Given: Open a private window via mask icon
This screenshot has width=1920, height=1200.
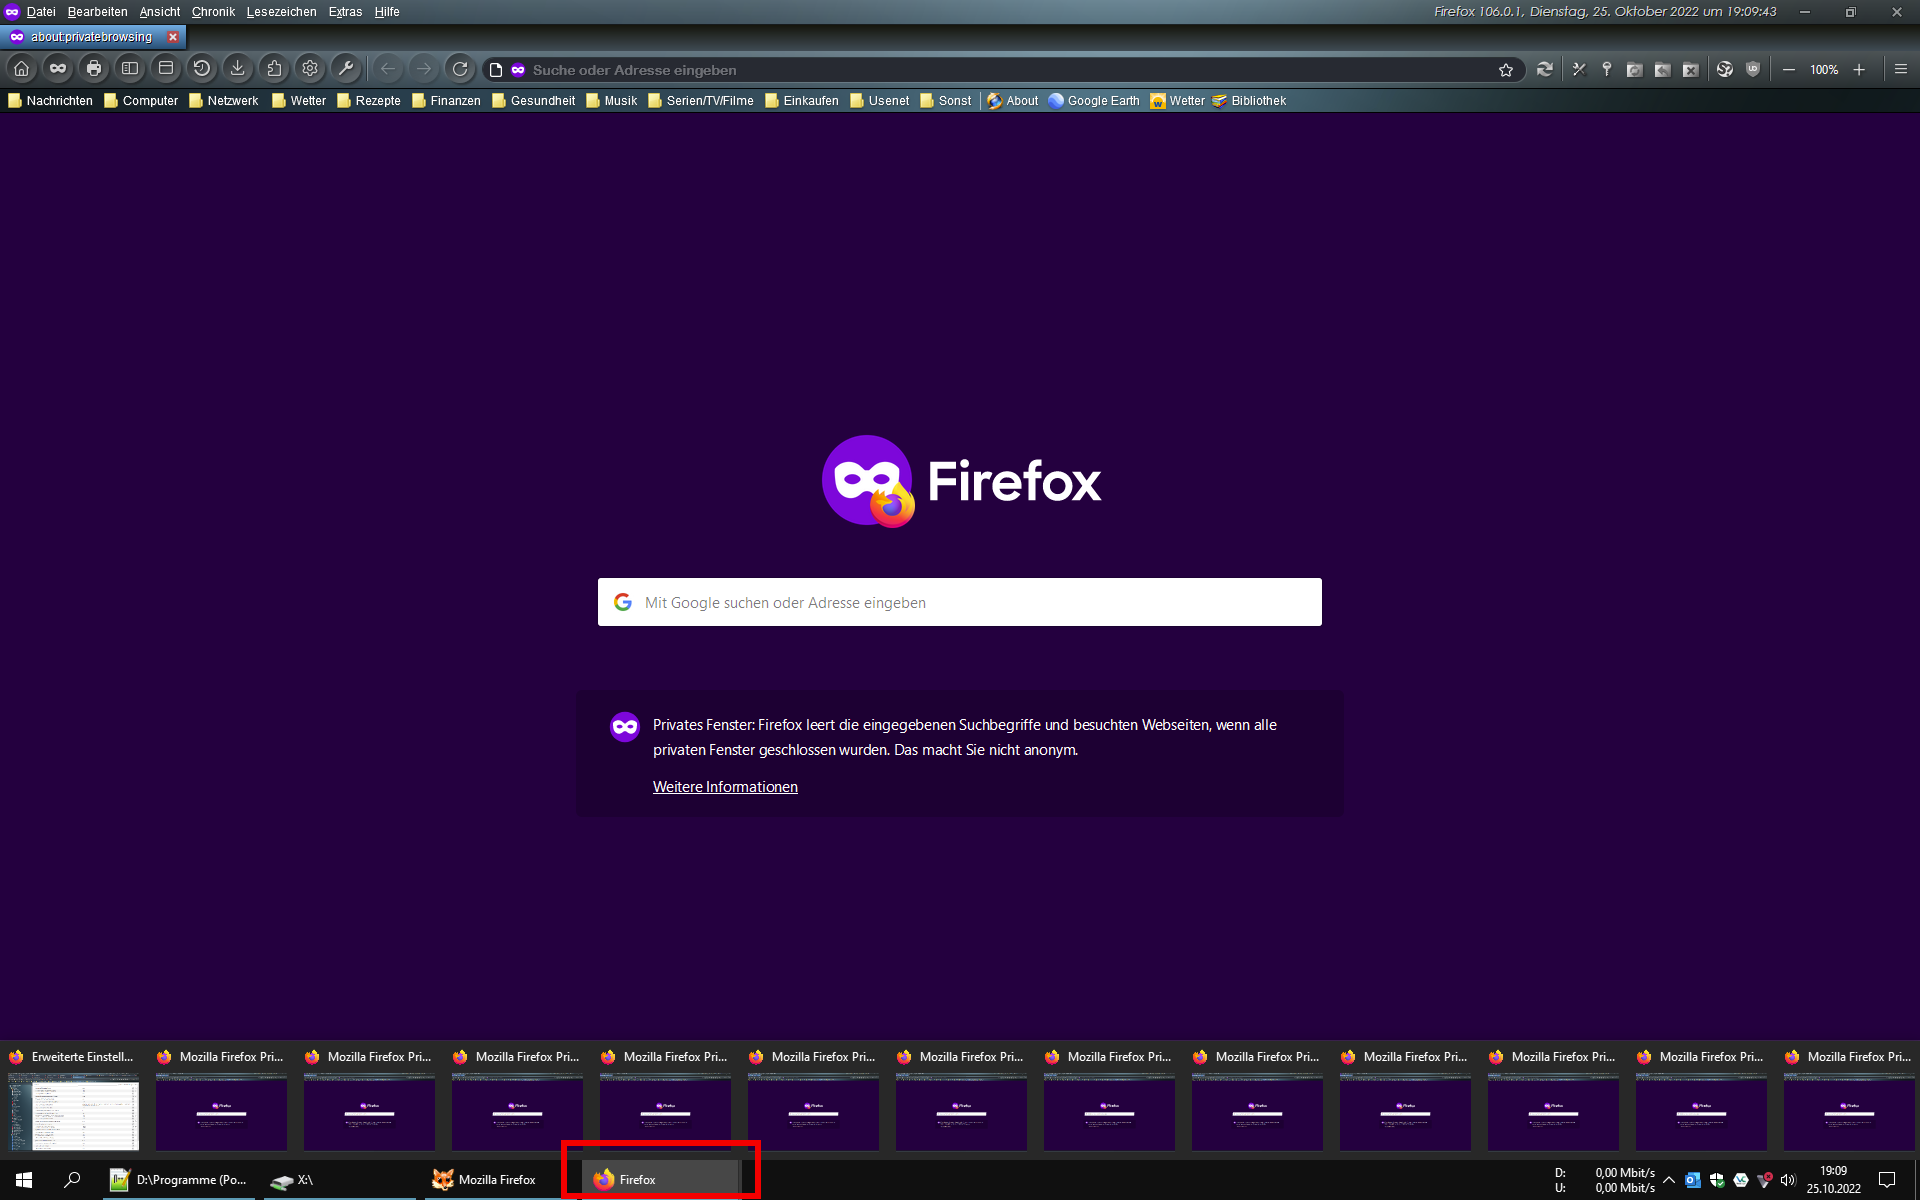Looking at the screenshot, I should pos(58,69).
